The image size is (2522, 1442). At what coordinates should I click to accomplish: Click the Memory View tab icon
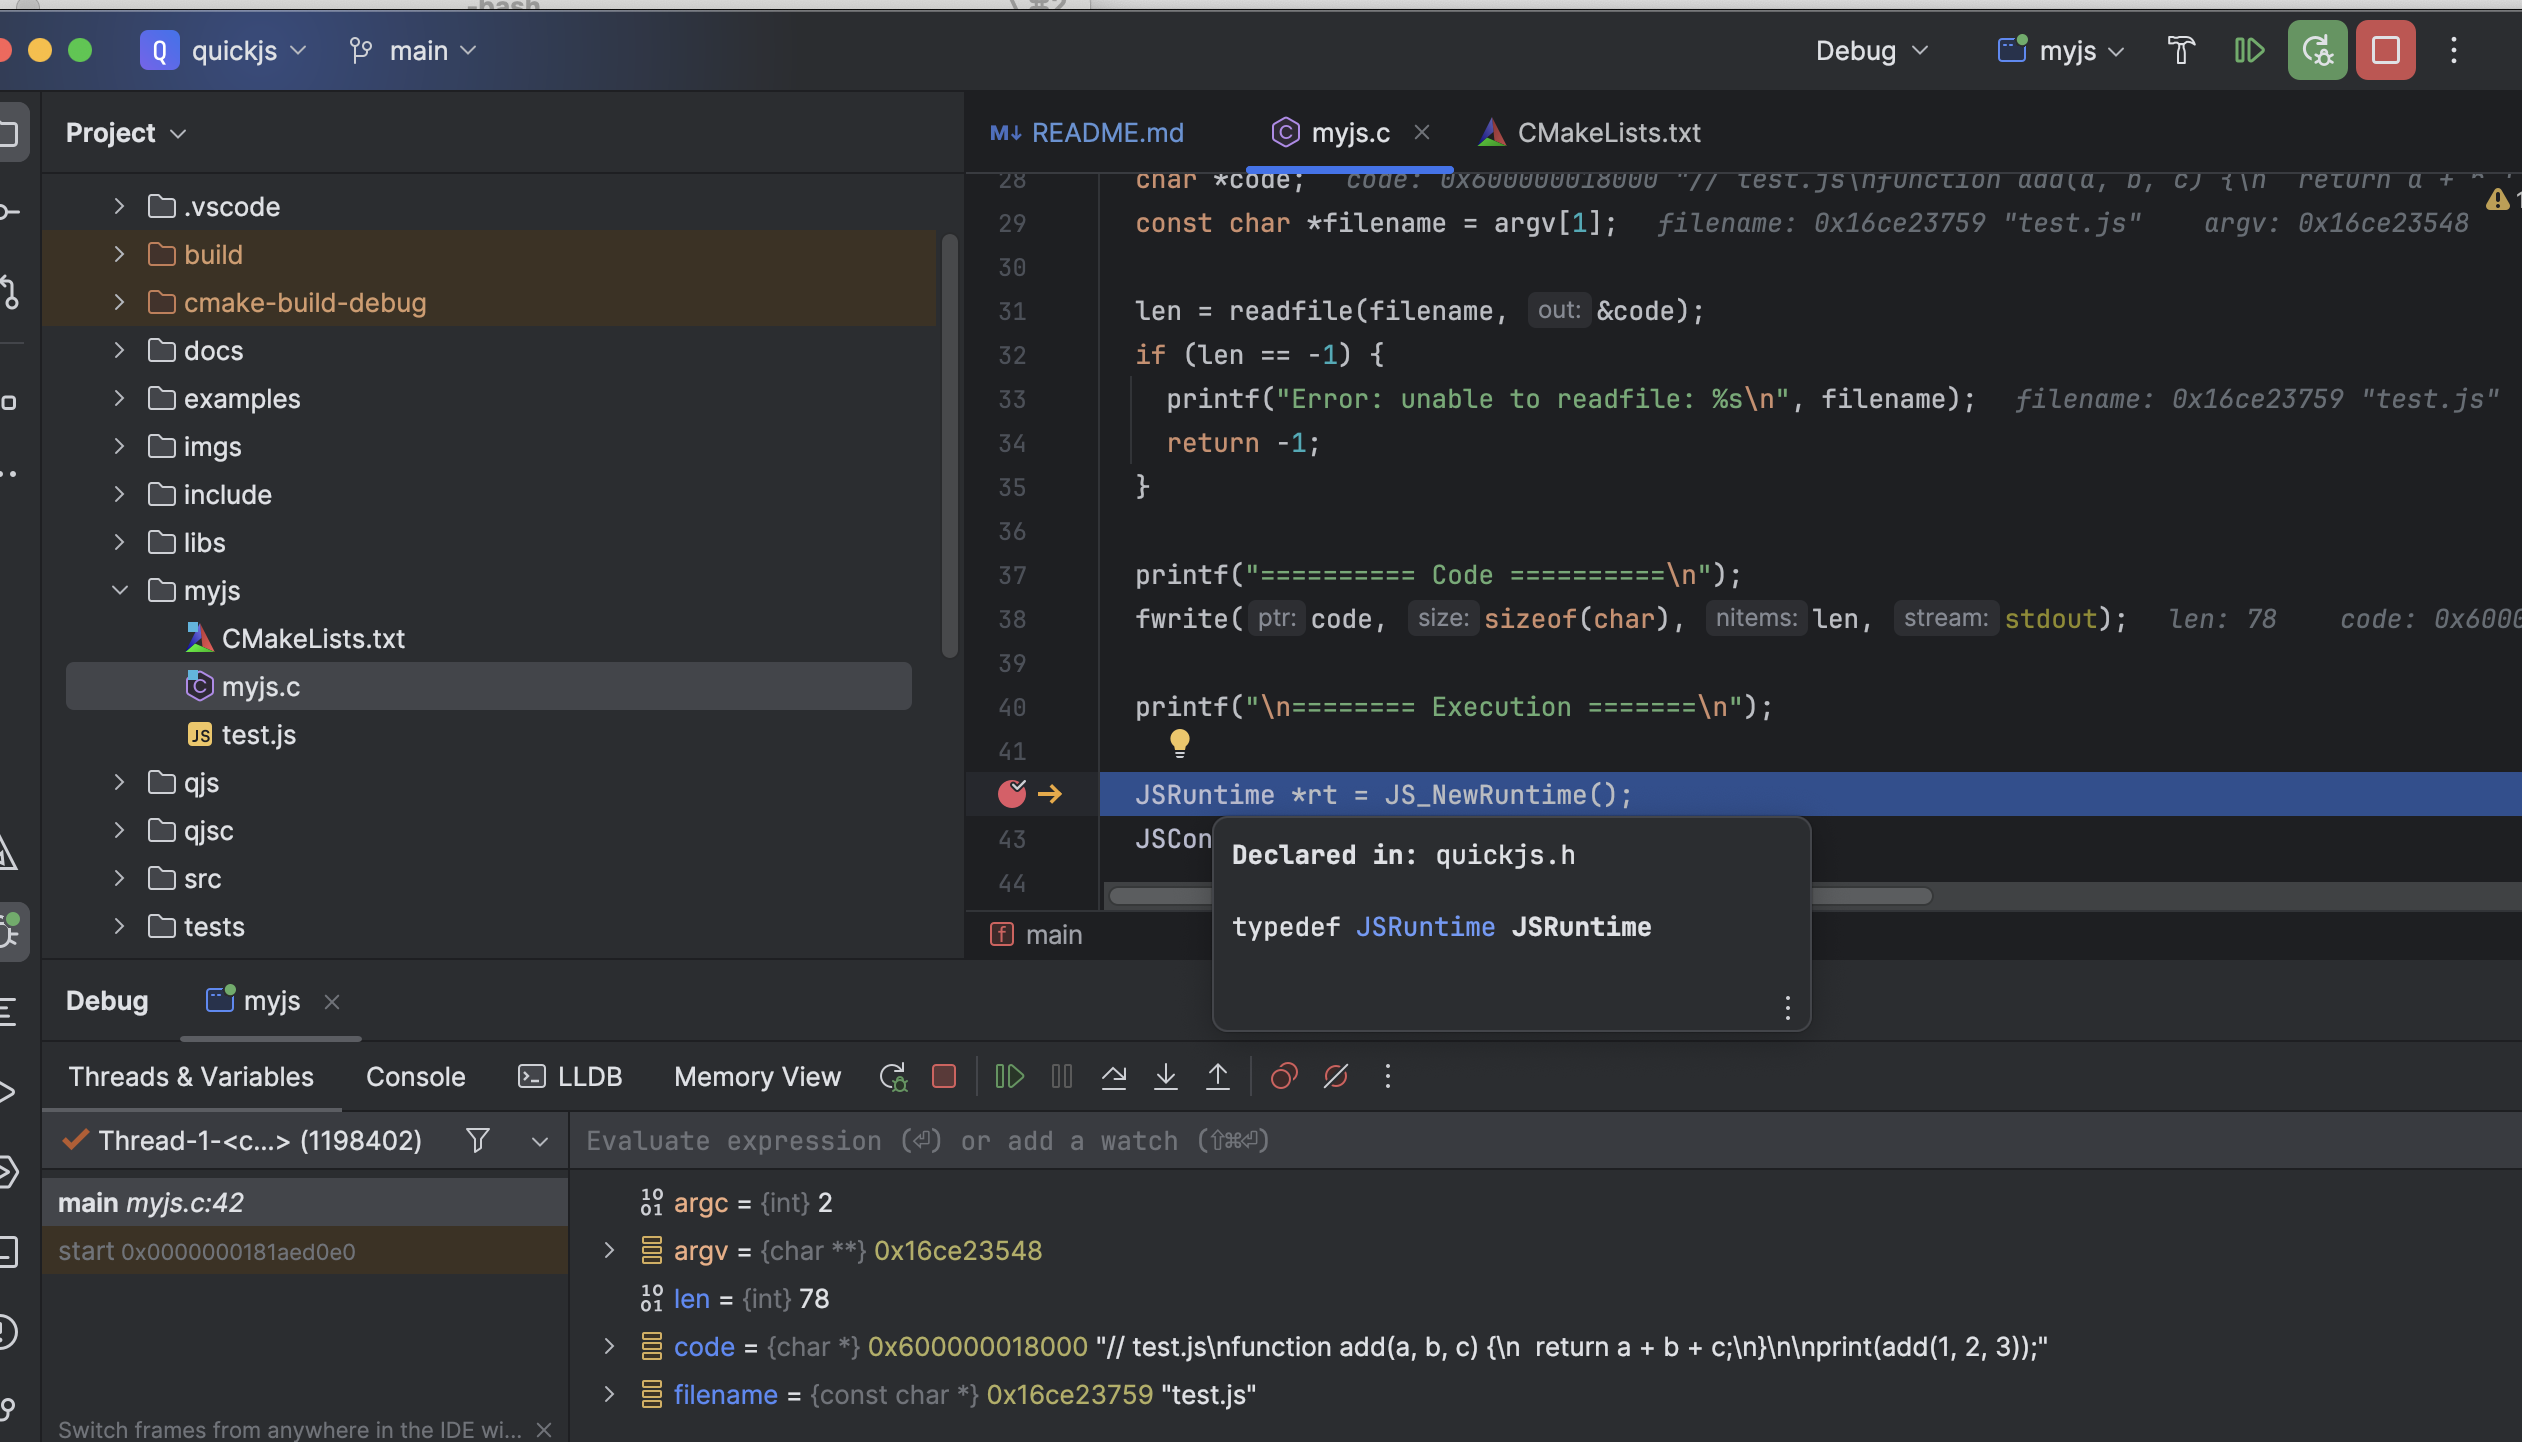pos(757,1078)
